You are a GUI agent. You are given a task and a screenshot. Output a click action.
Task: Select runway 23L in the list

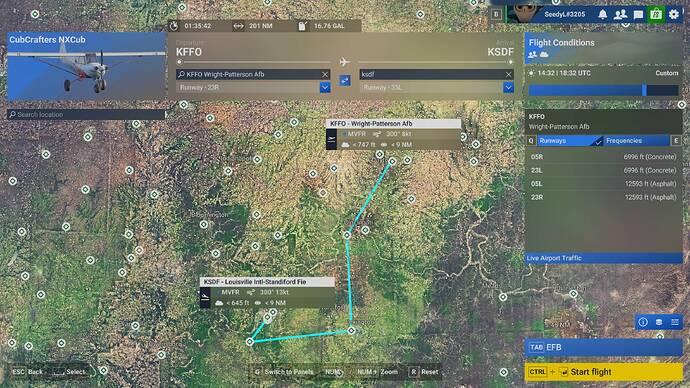pos(603,170)
